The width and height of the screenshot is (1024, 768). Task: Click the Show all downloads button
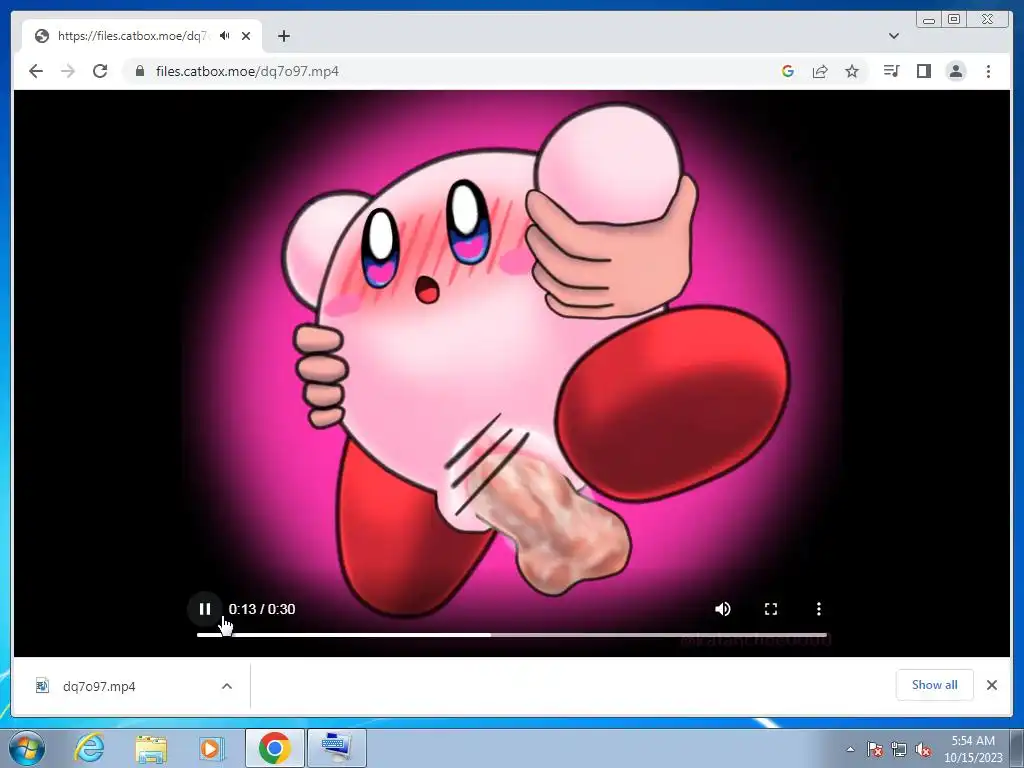(x=935, y=685)
